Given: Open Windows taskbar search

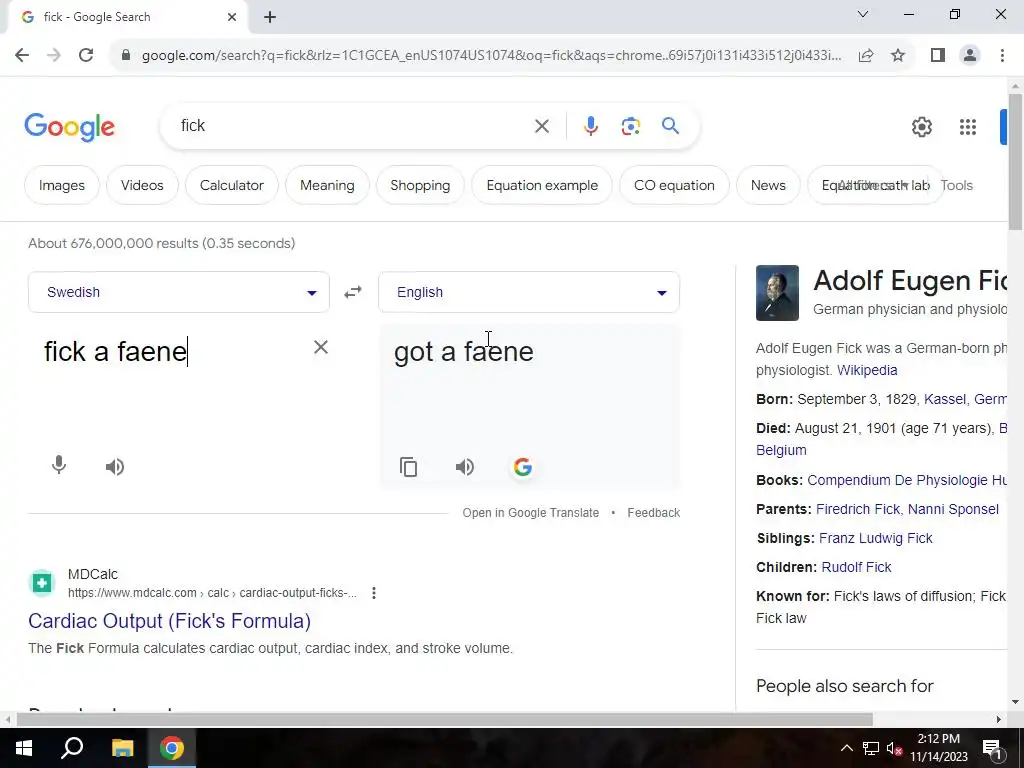Looking at the screenshot, I should pos(72,748).
